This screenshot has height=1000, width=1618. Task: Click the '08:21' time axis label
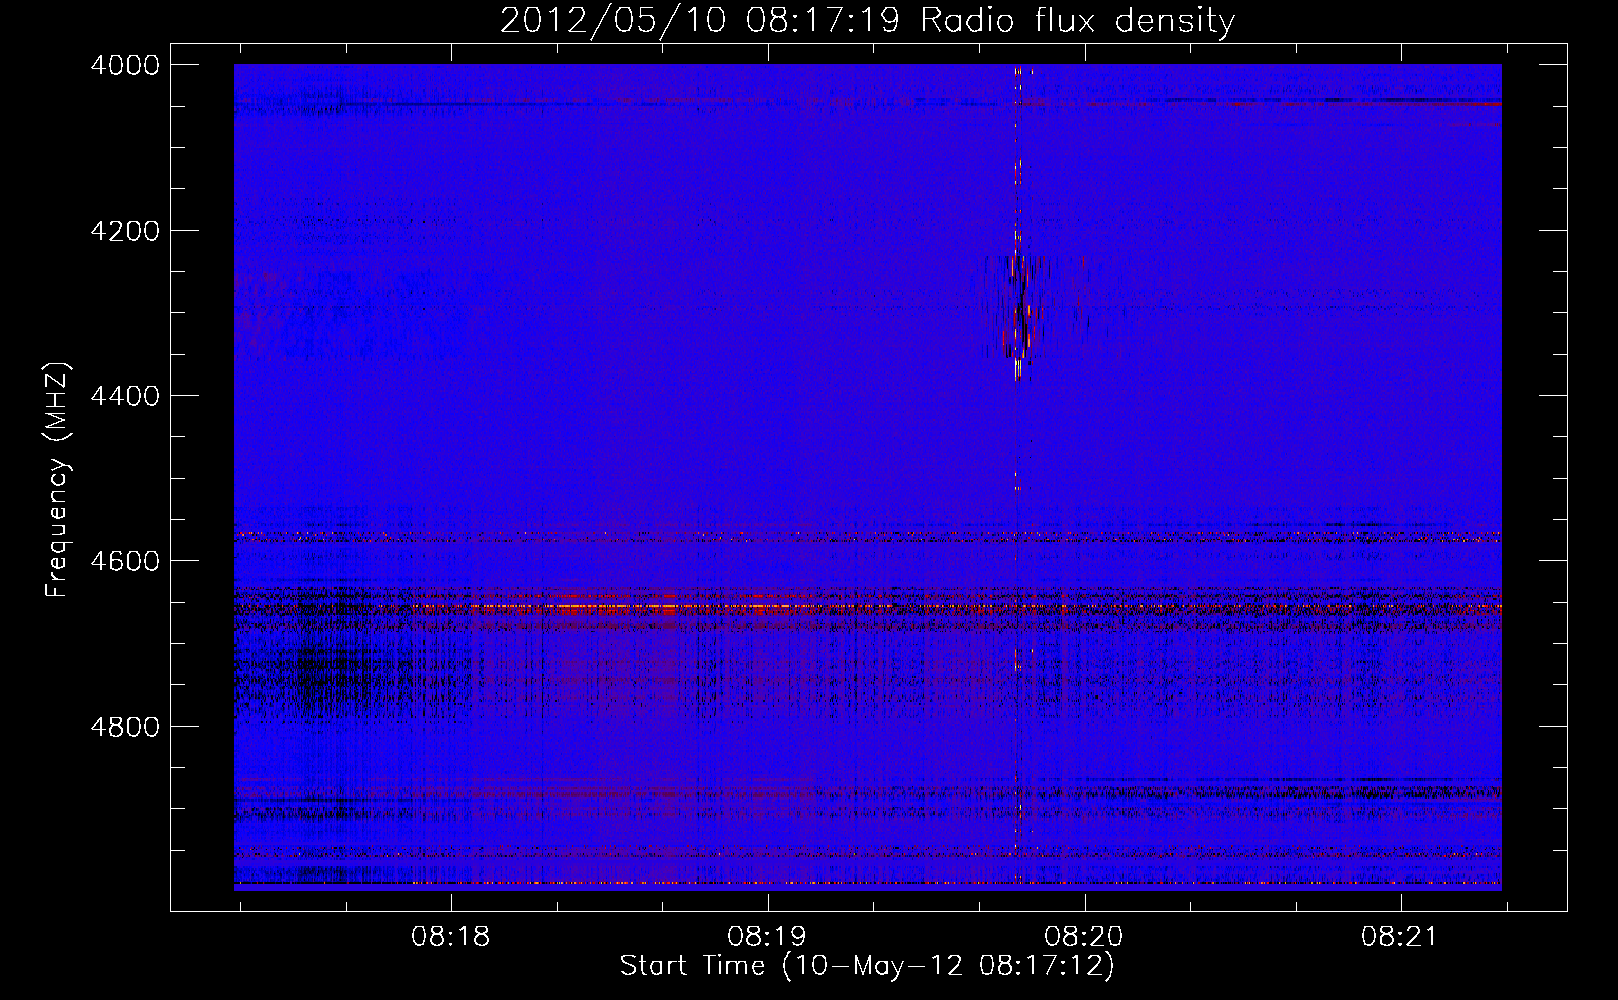pyautogui.click(x=1400, y=937)
